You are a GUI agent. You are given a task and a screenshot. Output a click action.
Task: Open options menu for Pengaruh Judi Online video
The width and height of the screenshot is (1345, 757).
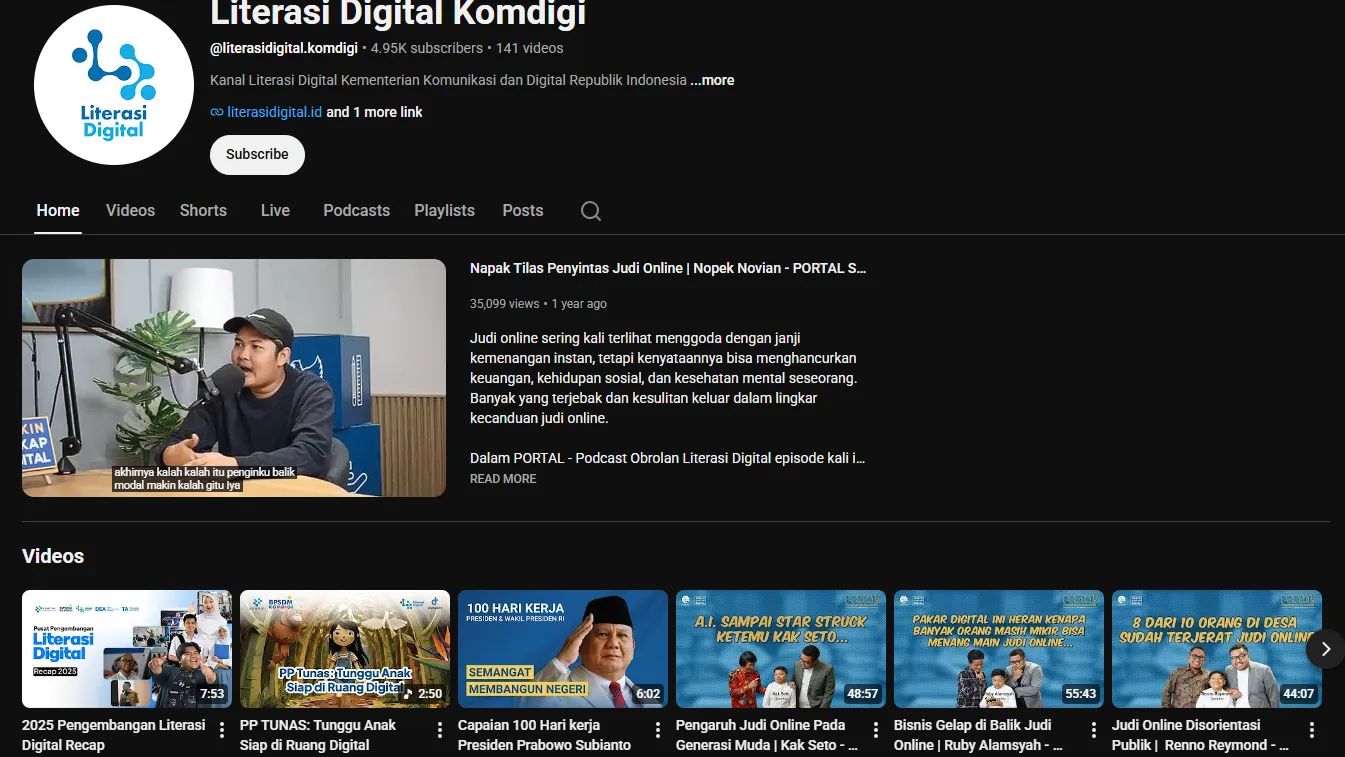876,730
